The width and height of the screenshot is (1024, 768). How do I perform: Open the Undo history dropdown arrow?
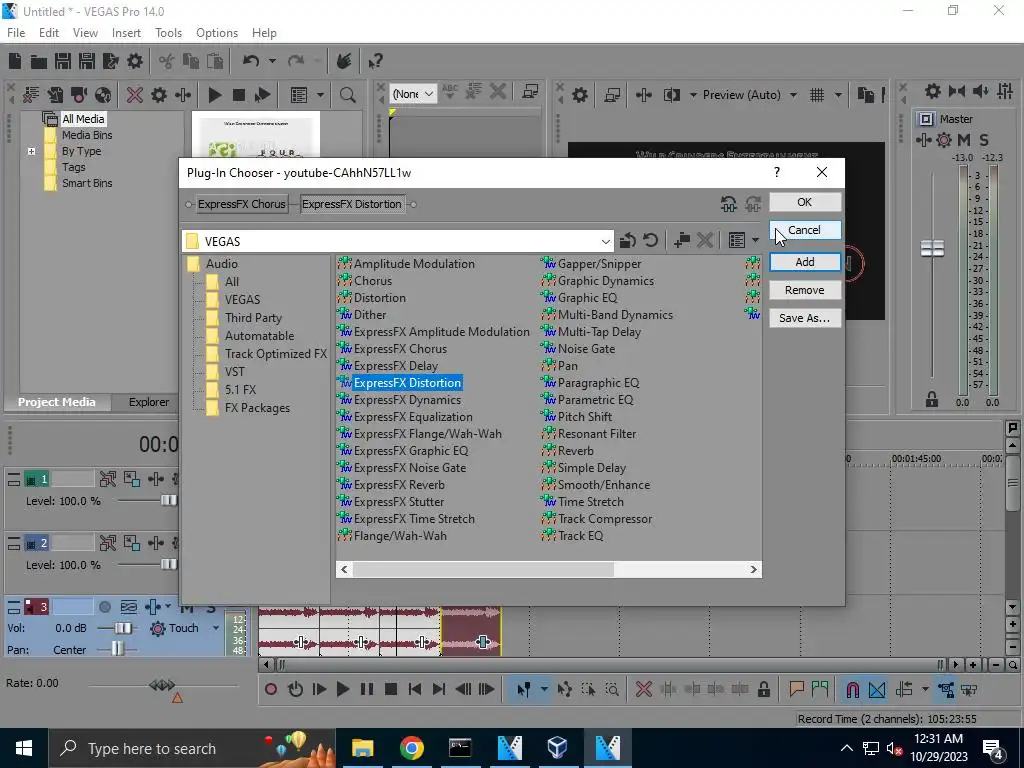[x=272, y=61]
